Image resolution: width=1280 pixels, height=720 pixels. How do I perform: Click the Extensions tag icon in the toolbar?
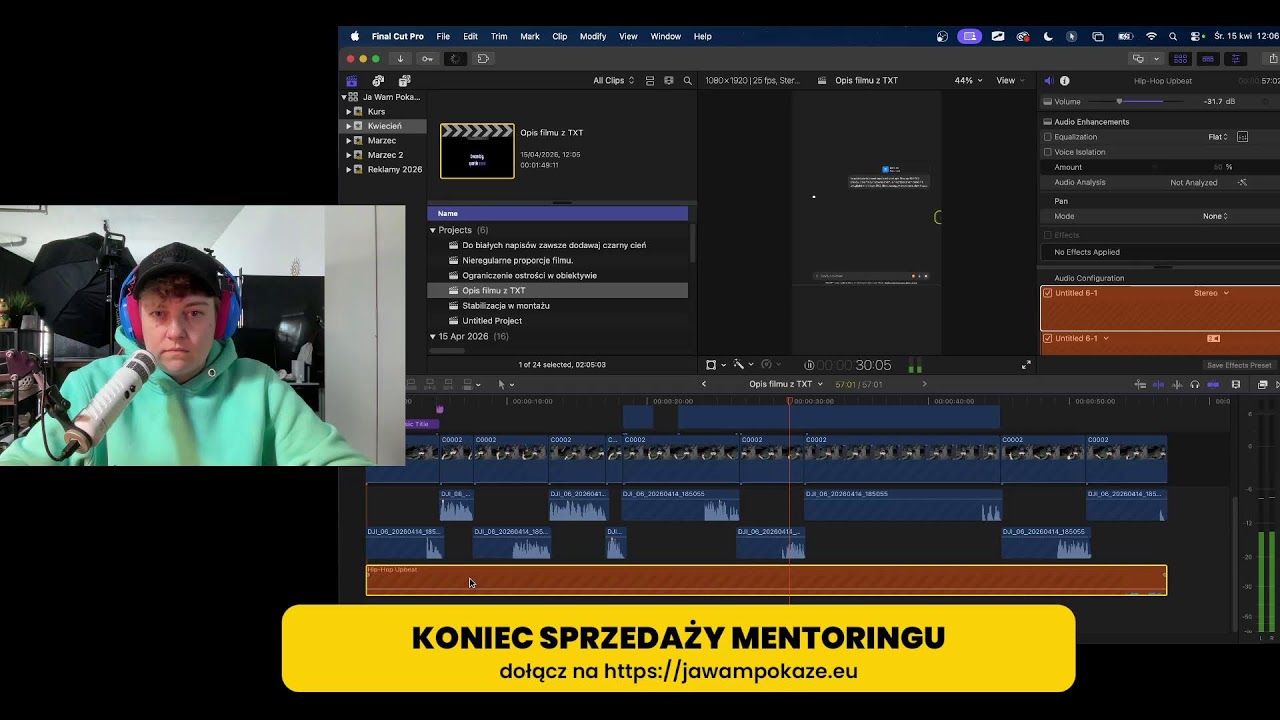coord(483,59)
